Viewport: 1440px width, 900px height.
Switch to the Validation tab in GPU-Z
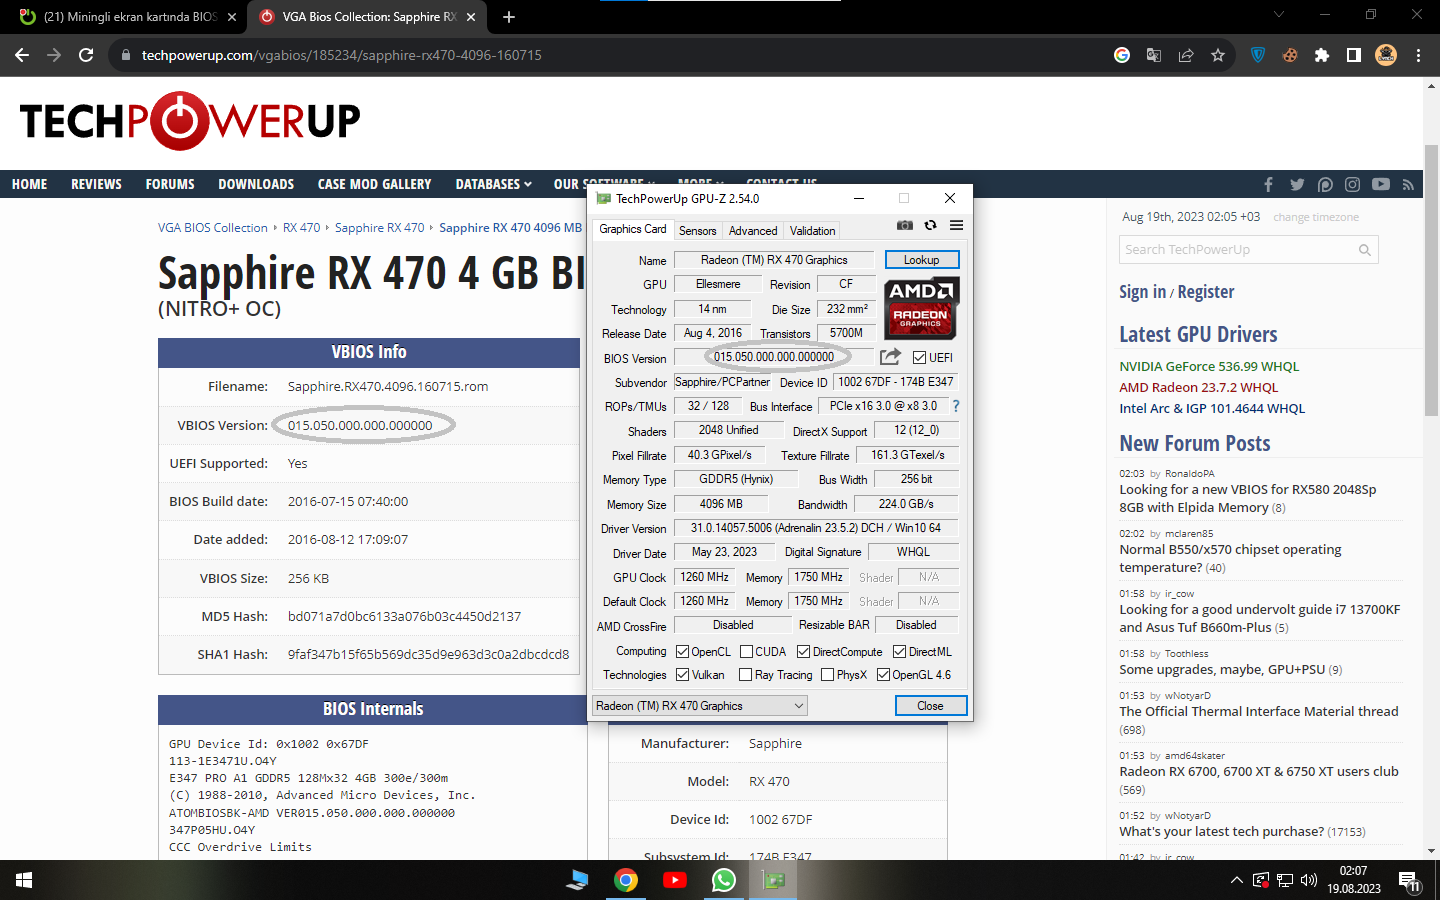[x=812, y=231]
